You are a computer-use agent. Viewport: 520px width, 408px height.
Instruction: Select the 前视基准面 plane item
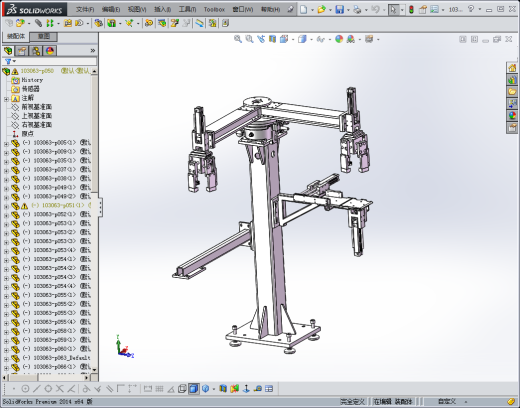tap(37, 107)
